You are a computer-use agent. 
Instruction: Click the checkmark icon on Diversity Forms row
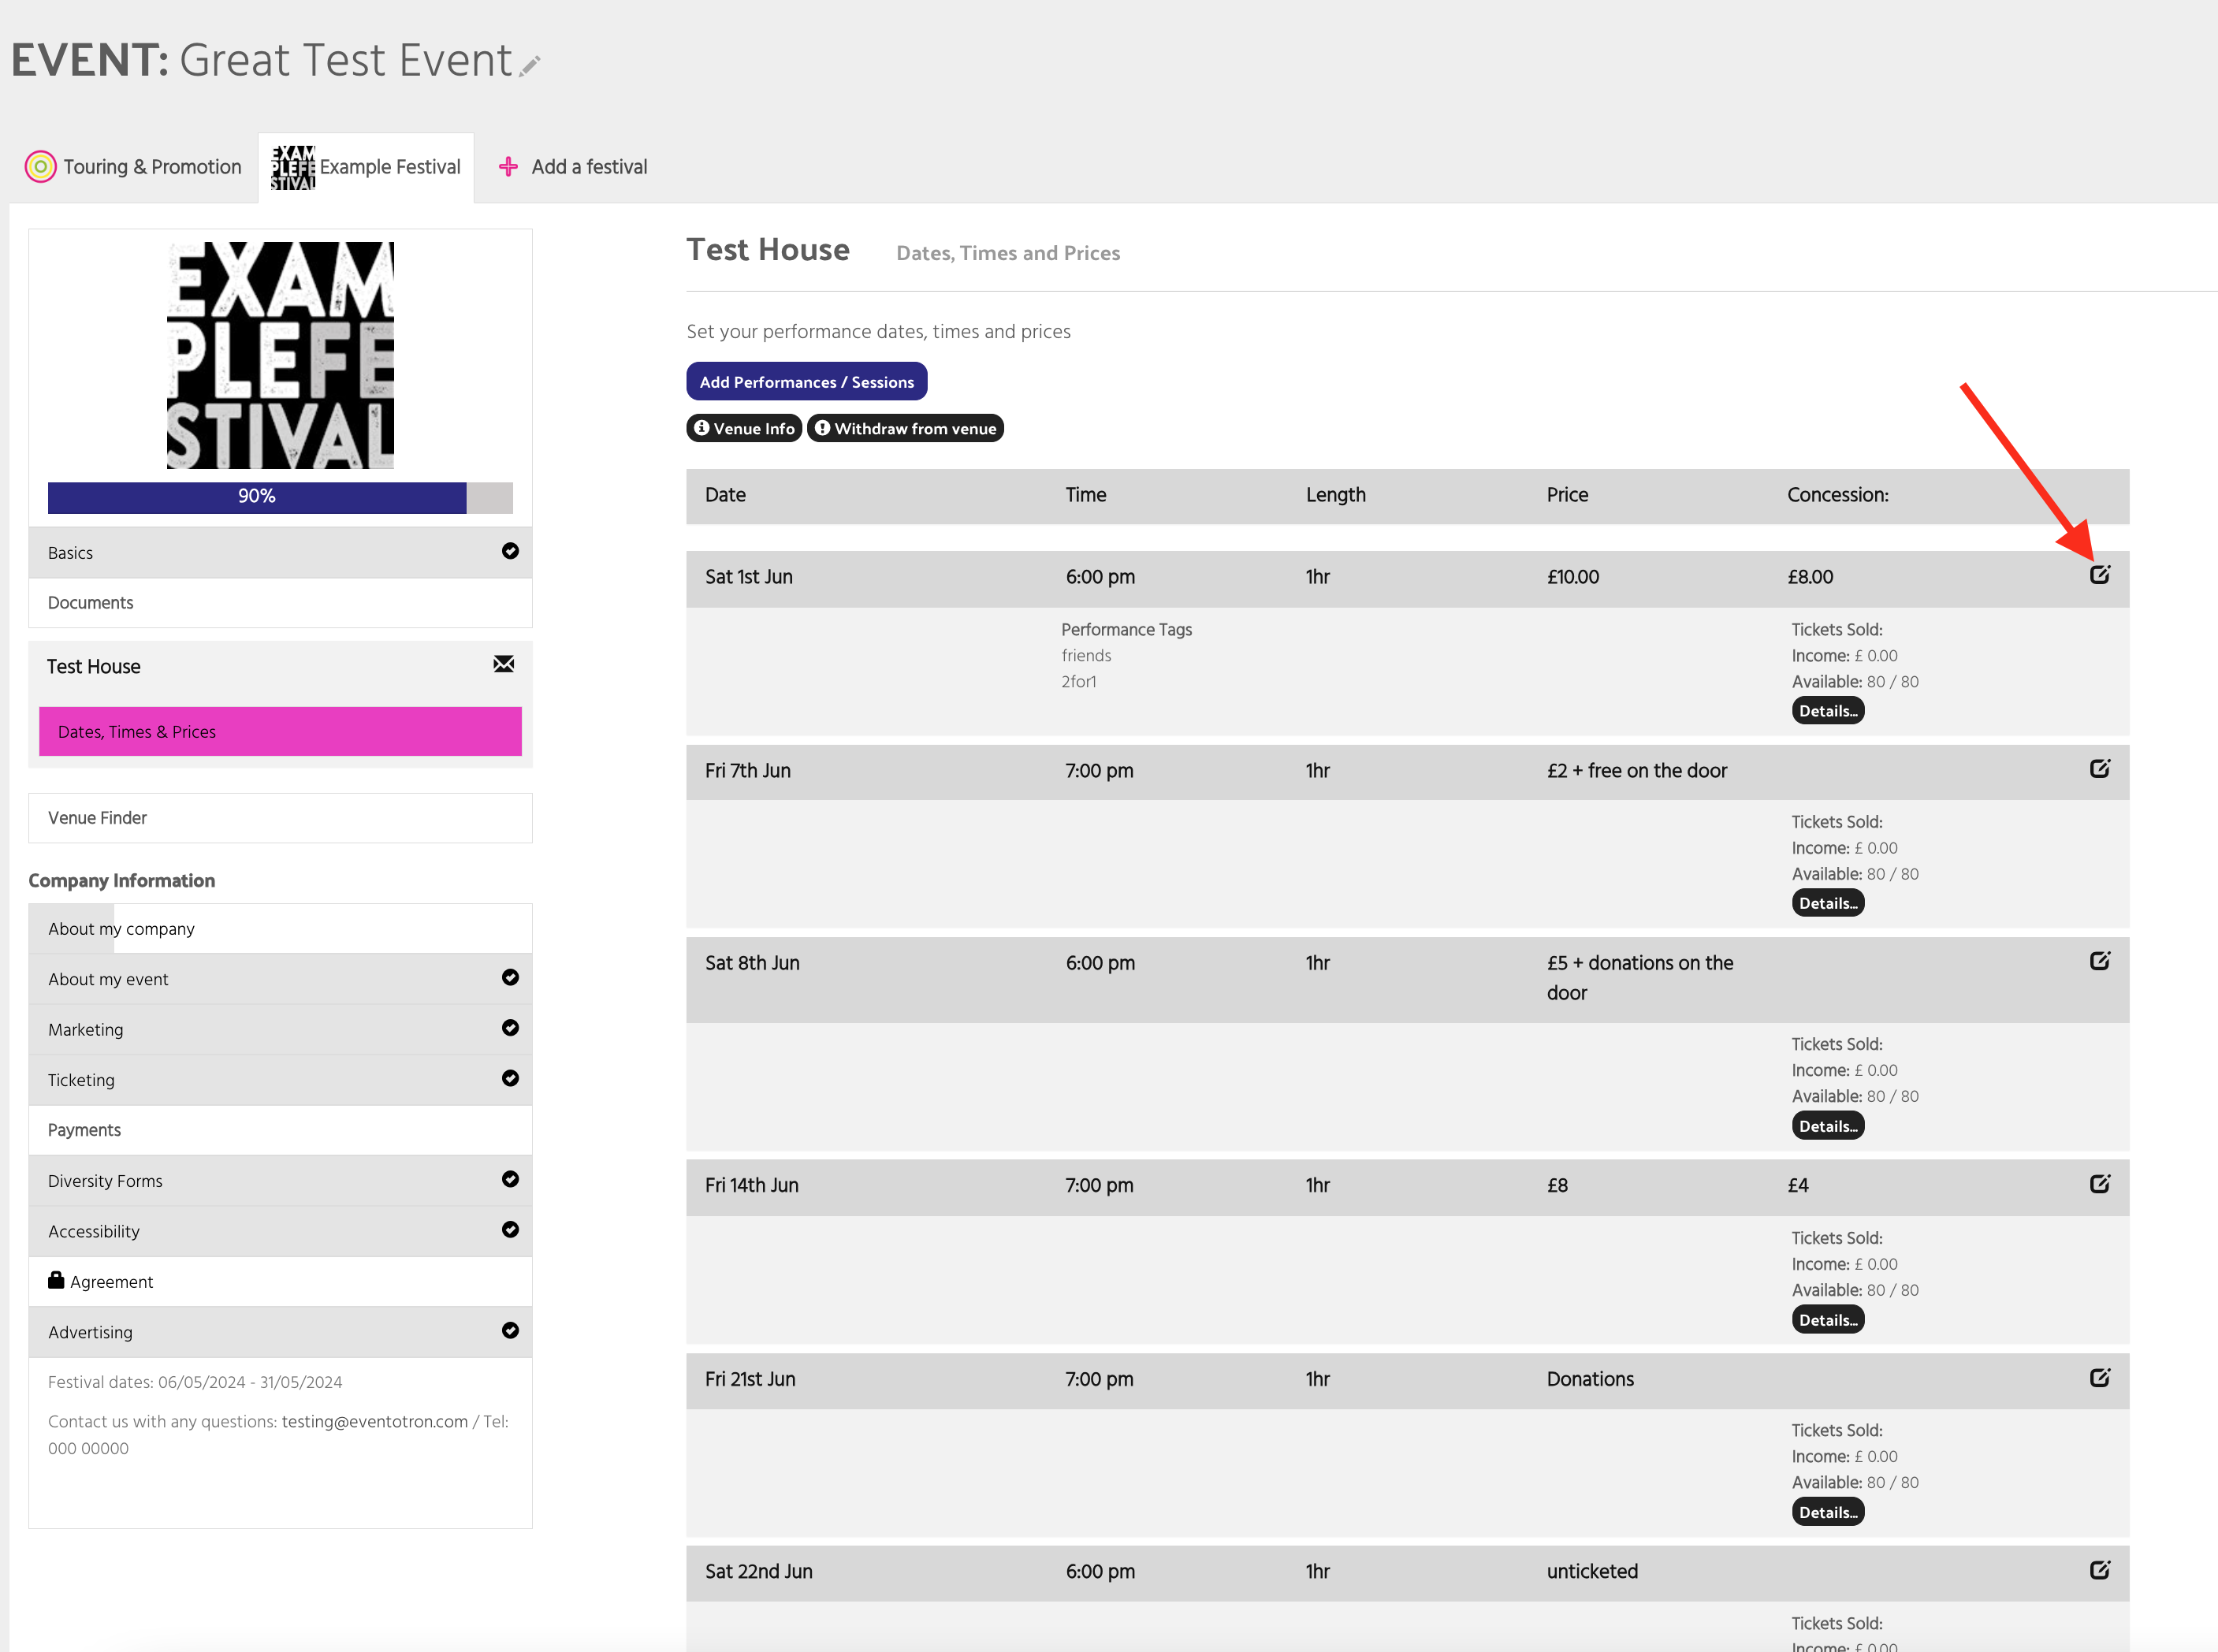(510, 1179)
